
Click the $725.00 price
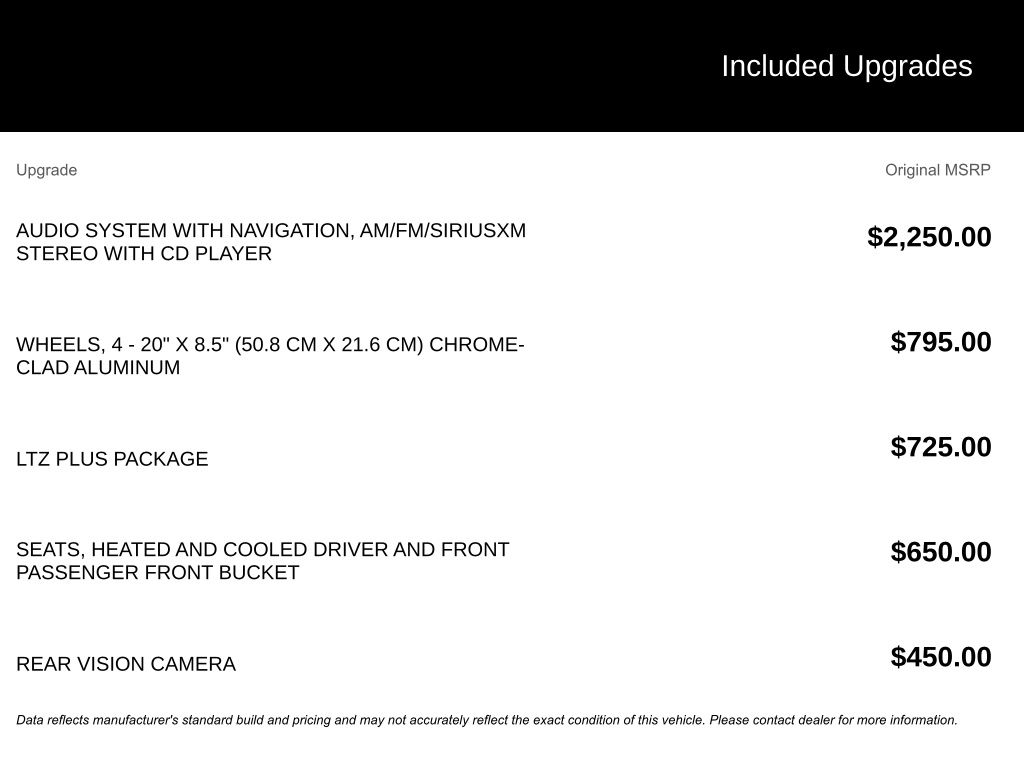[941, 447]
